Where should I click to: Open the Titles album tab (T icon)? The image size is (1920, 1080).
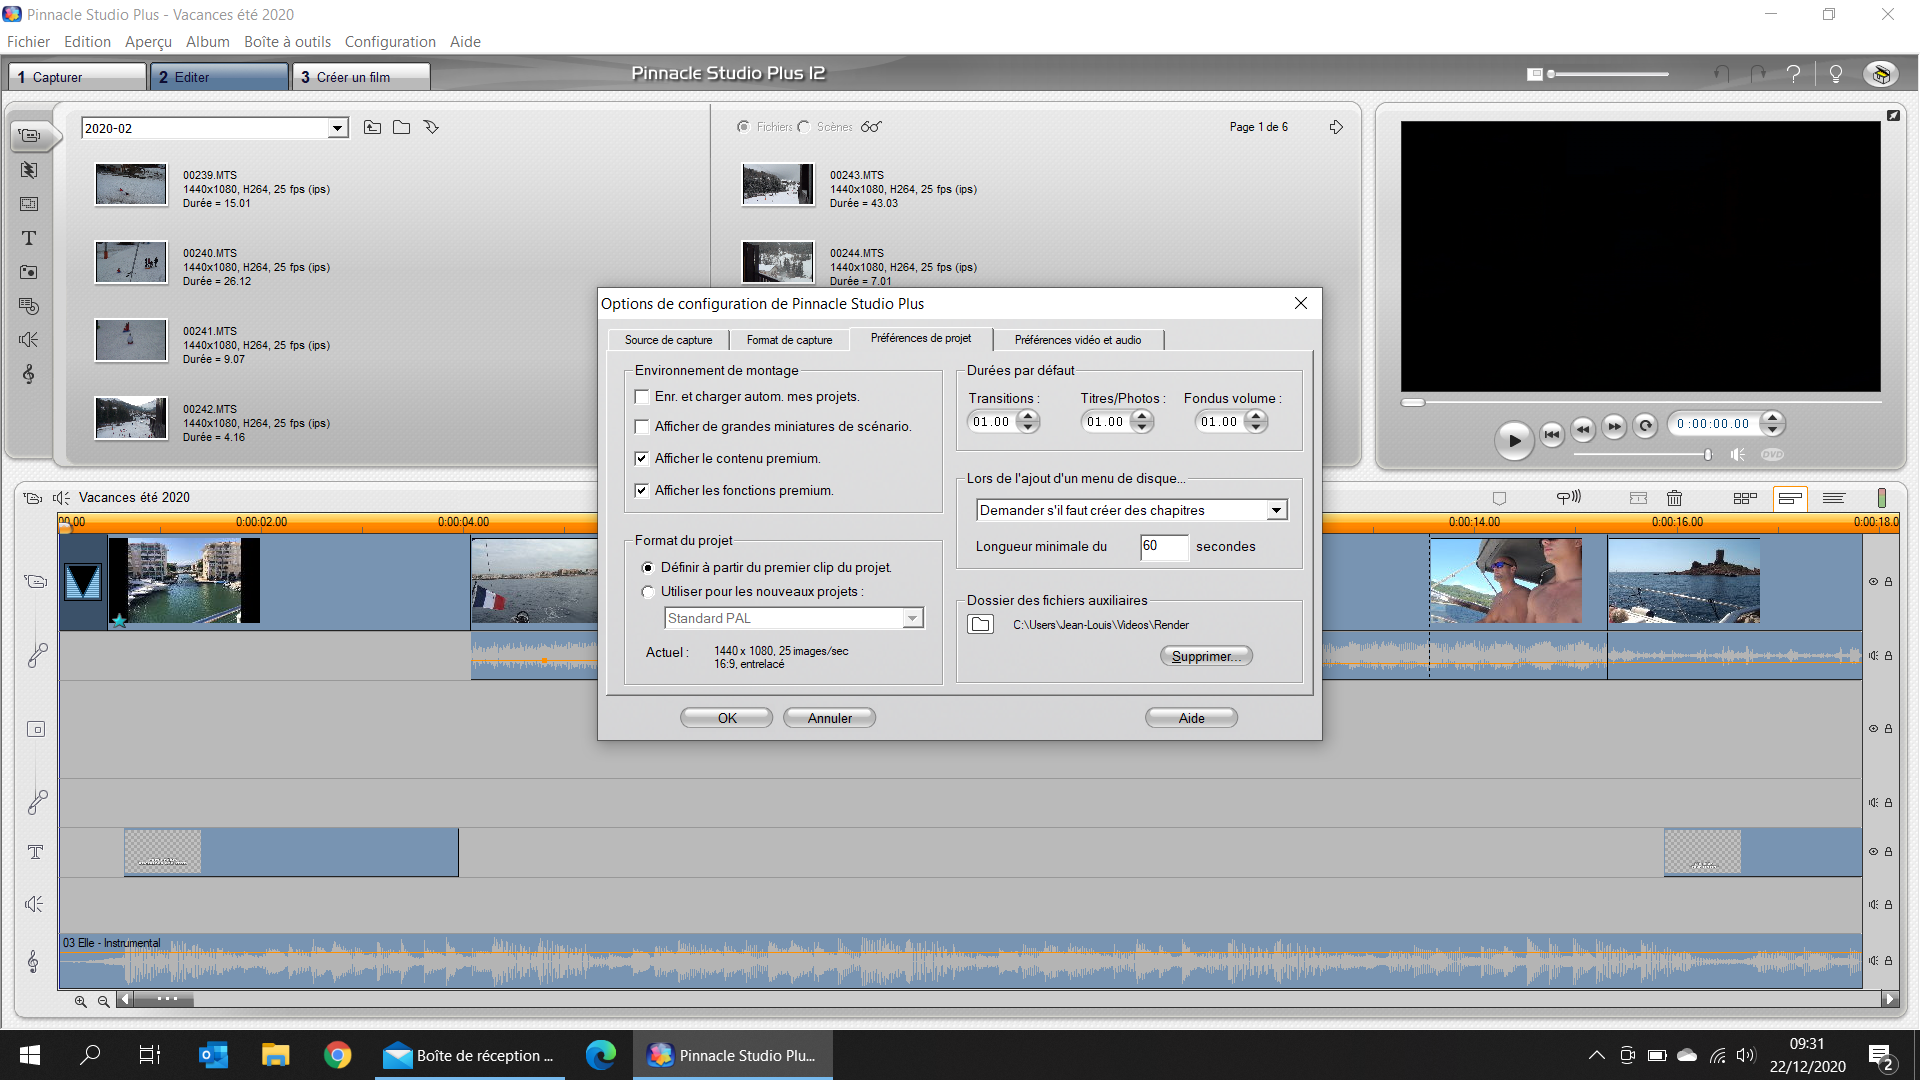[x=29, y=238]
